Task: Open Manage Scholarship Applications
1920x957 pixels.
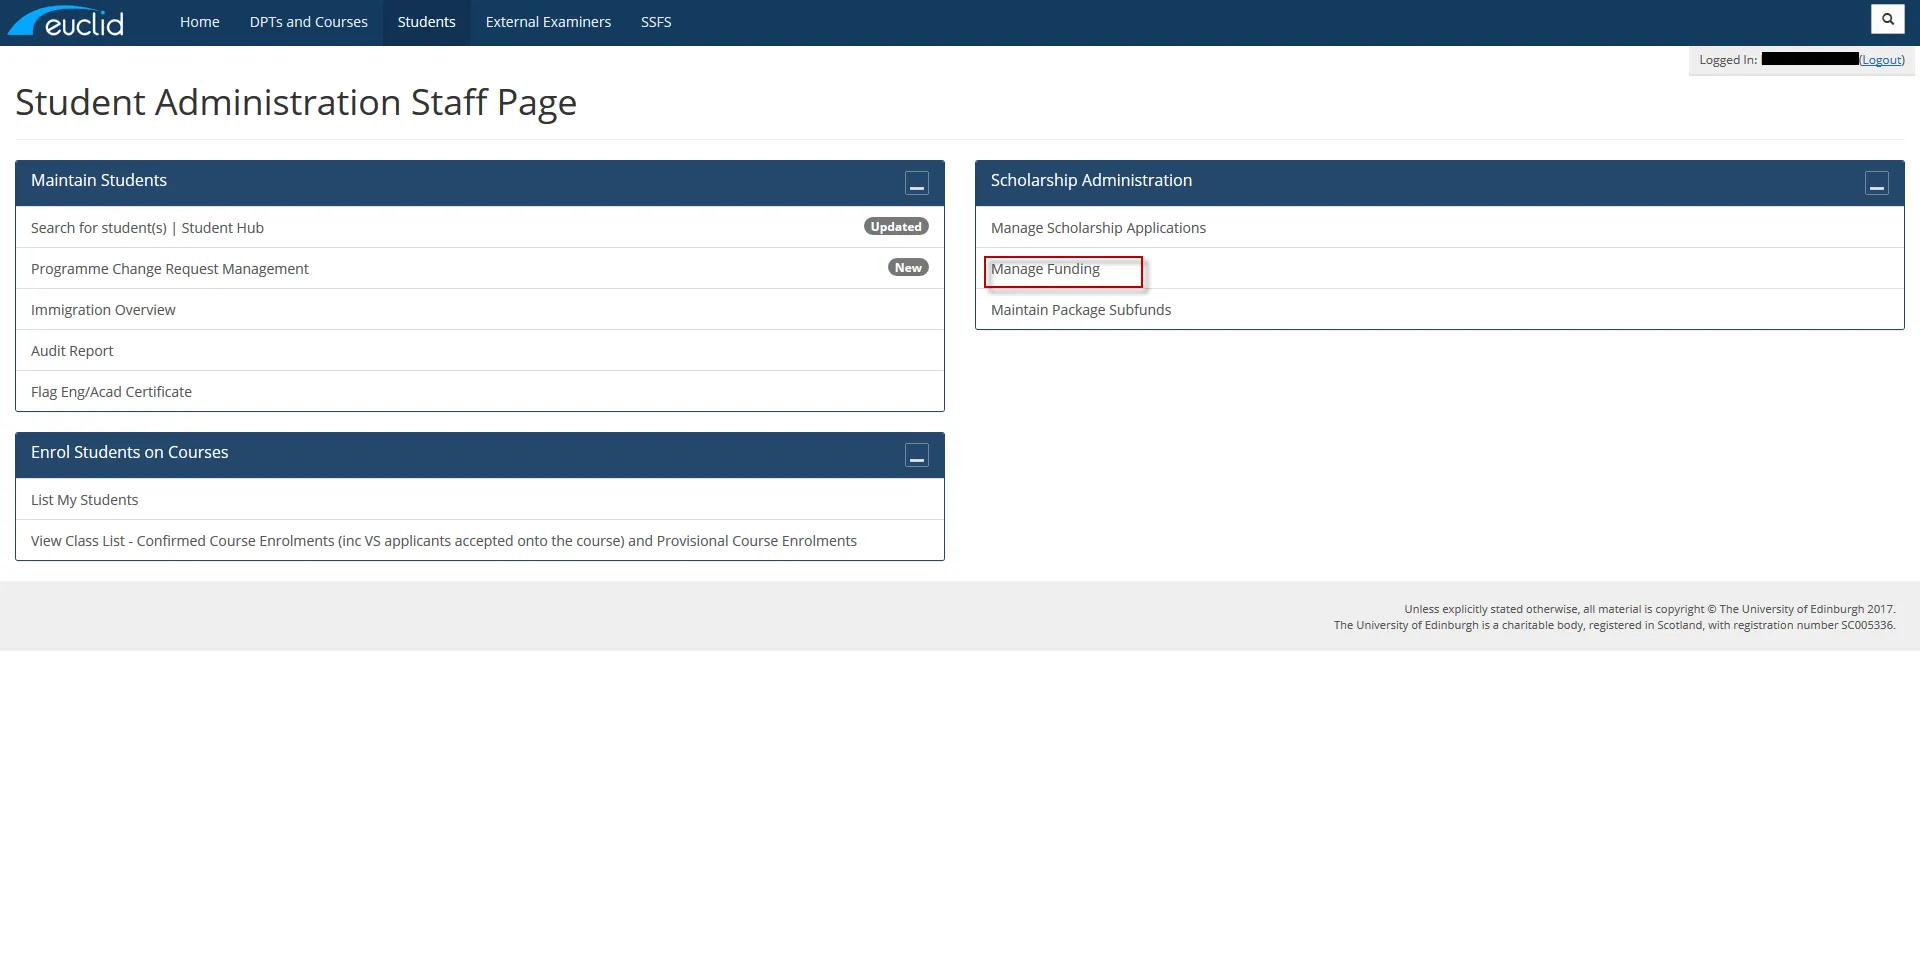Action: 1097,227
